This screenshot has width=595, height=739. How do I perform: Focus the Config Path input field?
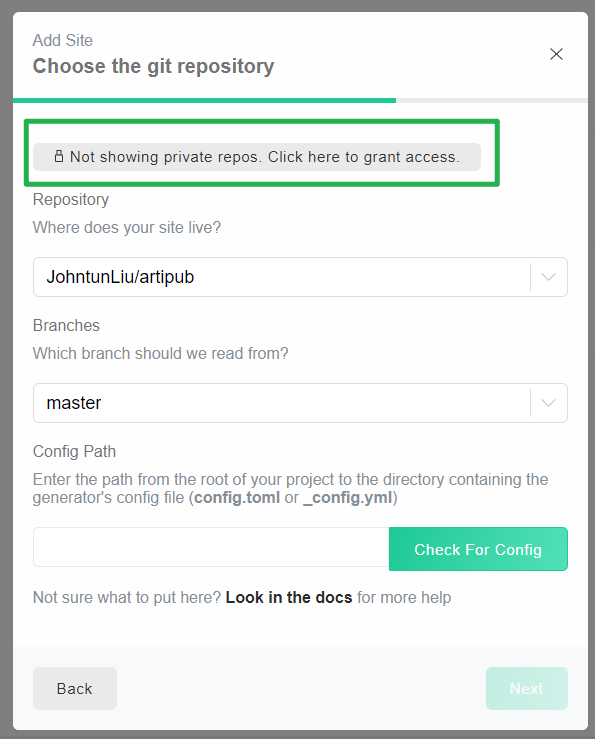211,547
